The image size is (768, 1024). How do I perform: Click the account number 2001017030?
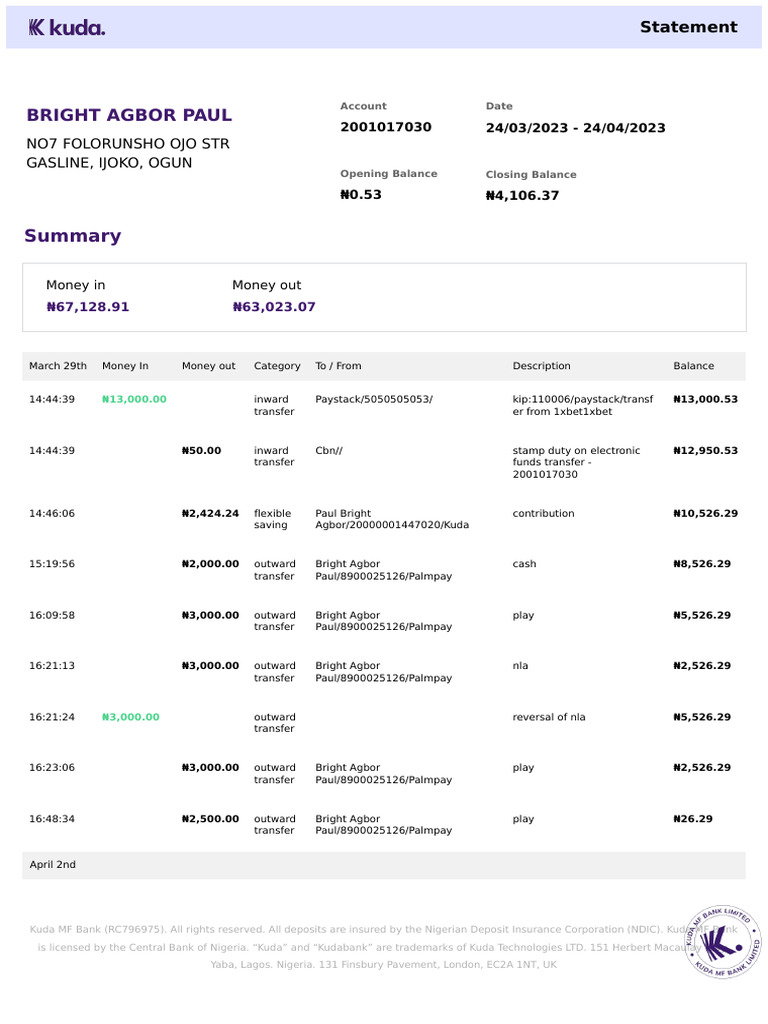(x=386, y=127)
